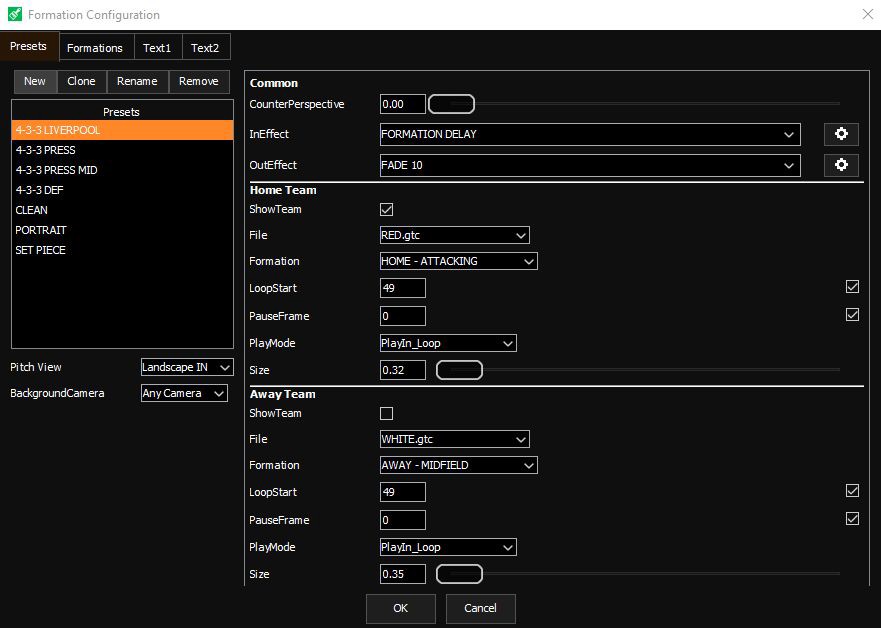Click Away Team LoopStart field
The image size is (881, 628).
403,492
